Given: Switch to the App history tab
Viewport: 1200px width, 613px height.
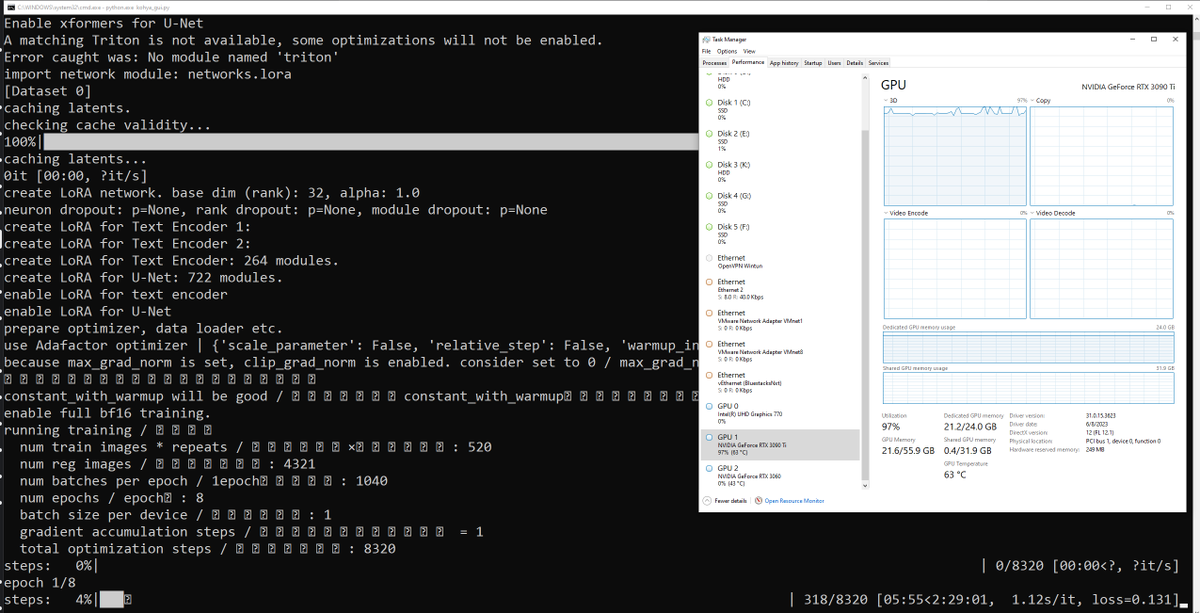Looking at the screenshot, I should click(783, 63).
